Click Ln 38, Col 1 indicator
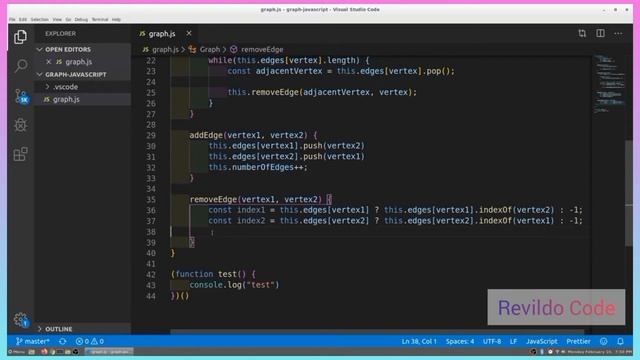 [419, 341]
